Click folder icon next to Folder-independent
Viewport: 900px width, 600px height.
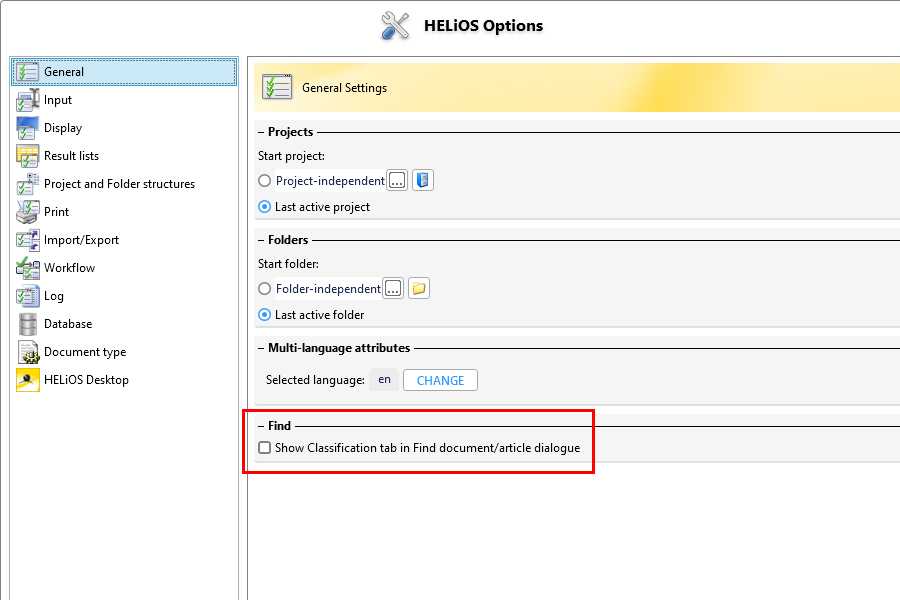point(419,288)
